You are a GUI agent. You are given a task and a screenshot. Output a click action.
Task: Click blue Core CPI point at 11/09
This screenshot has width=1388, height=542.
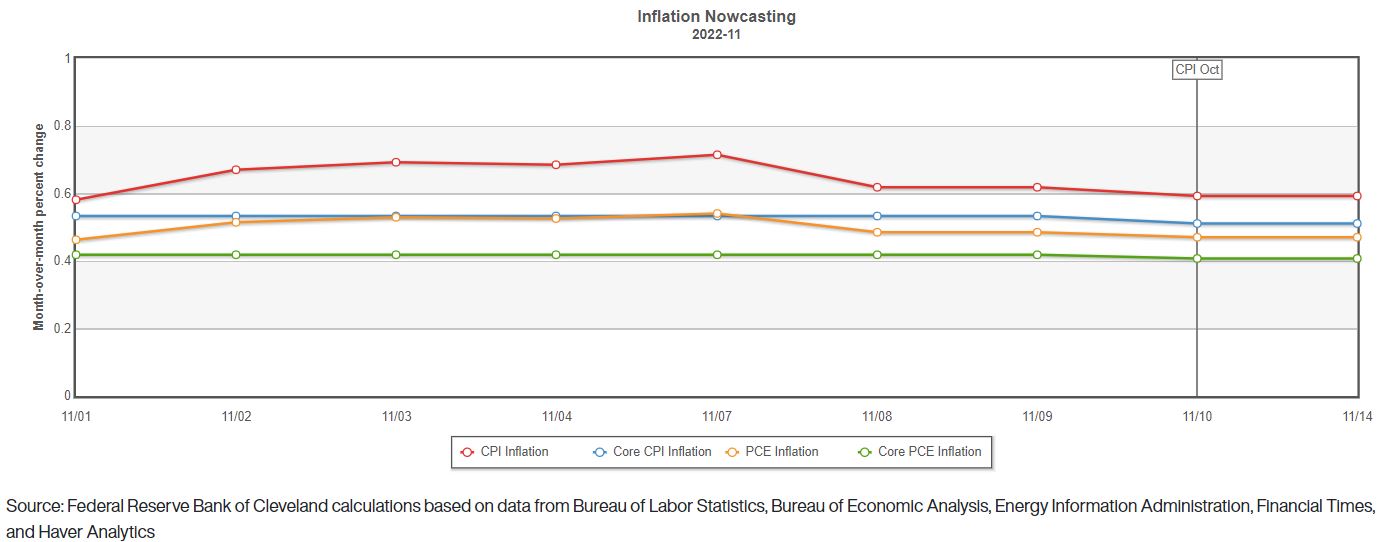1037,216
